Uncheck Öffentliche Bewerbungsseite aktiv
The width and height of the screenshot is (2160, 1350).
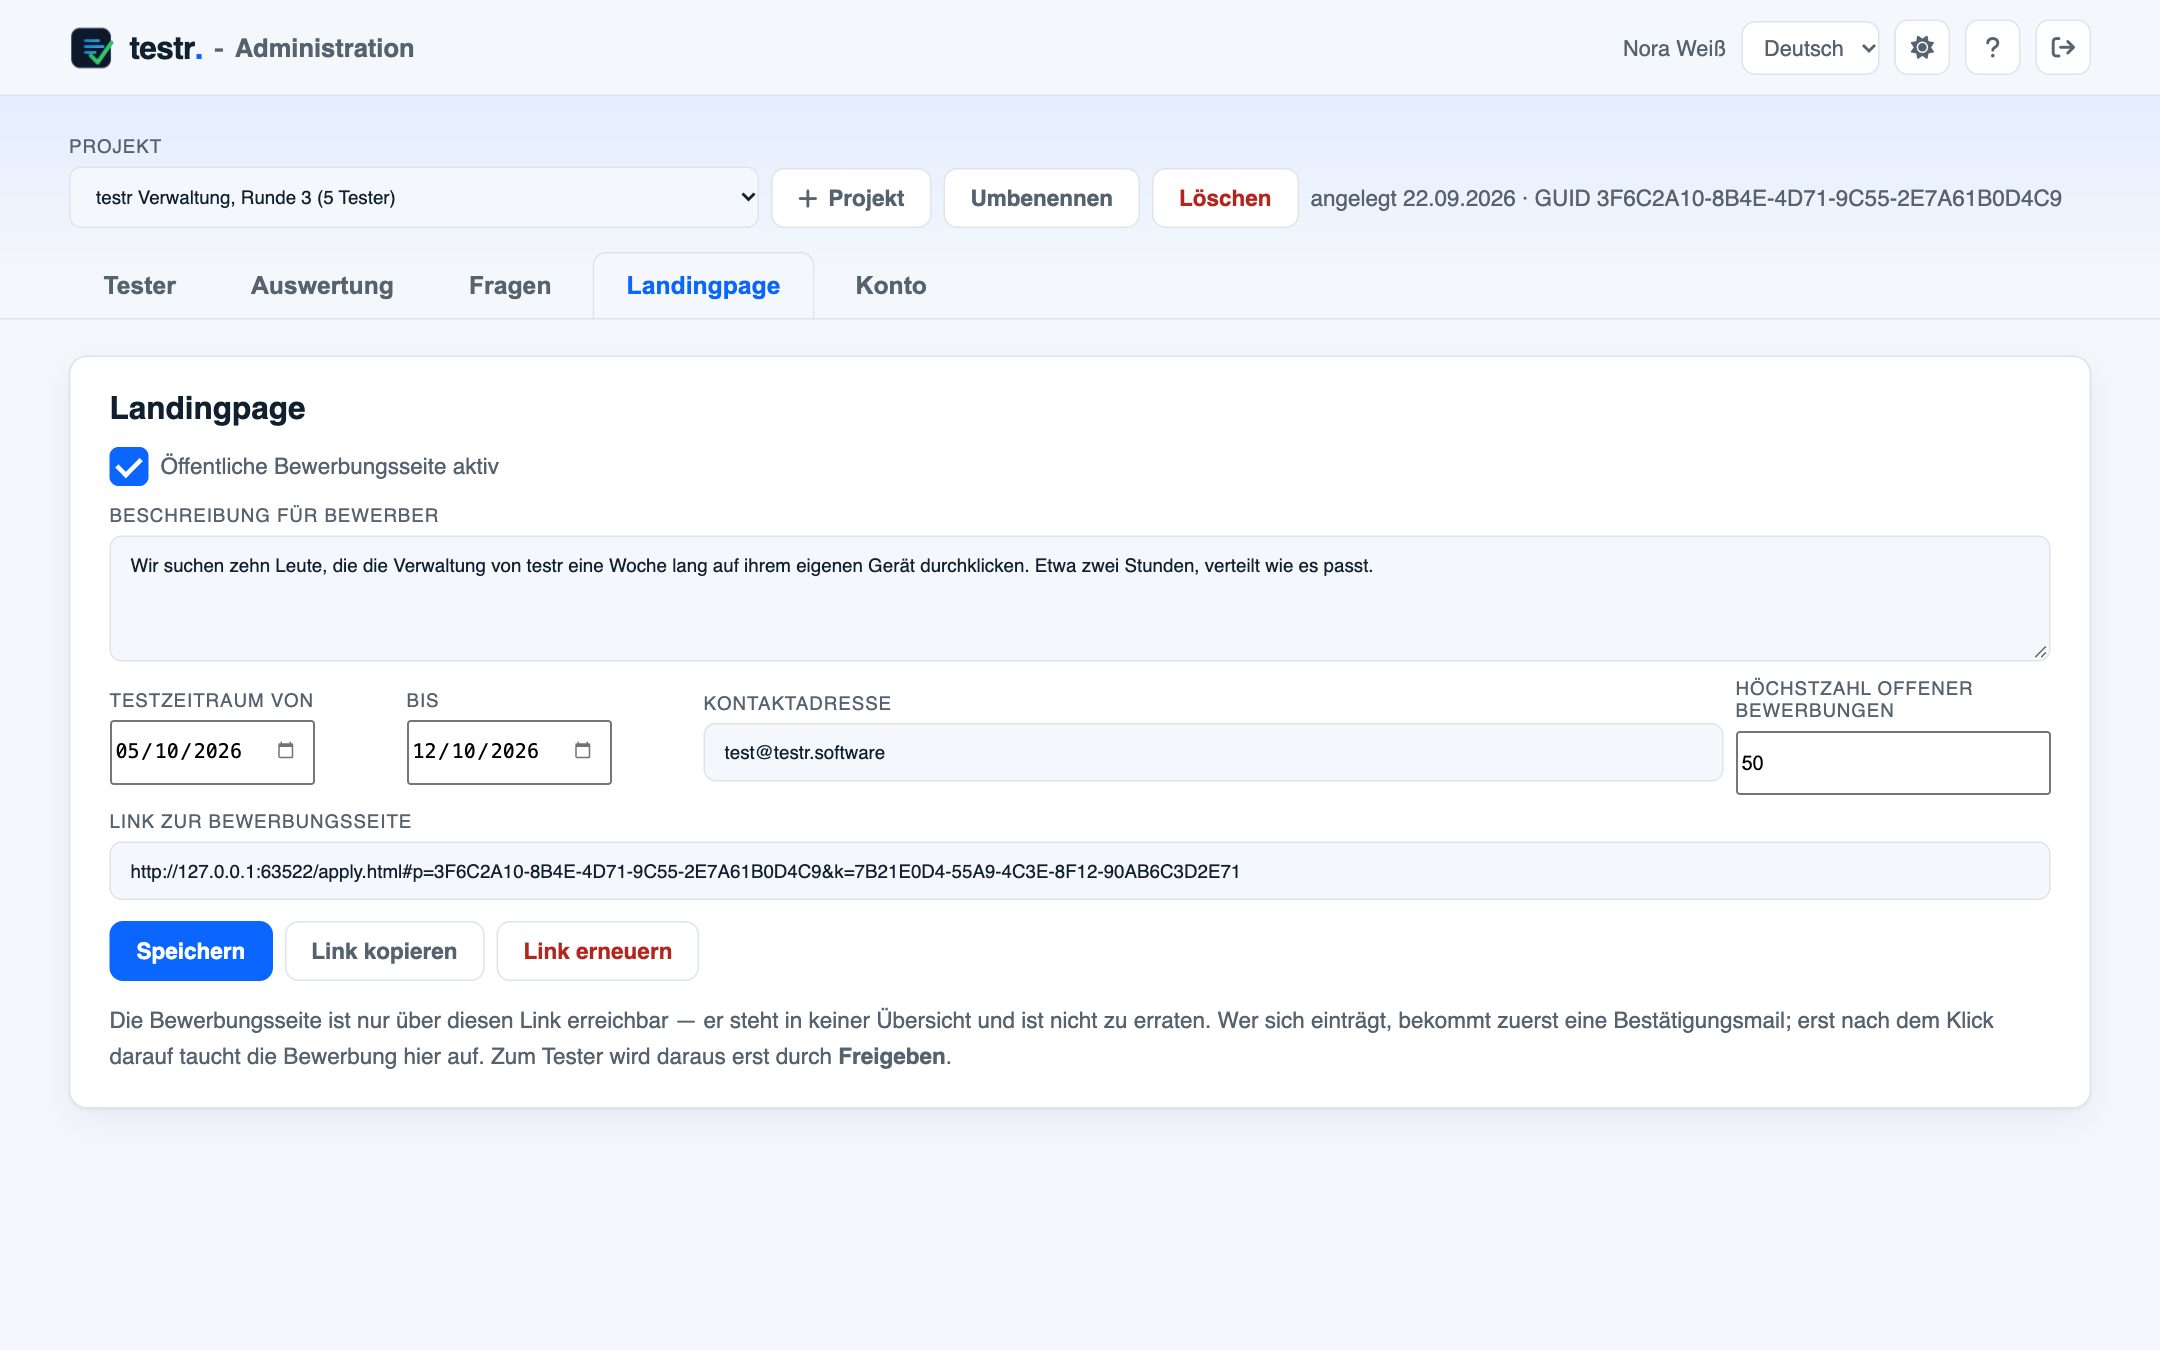(129, 466)
